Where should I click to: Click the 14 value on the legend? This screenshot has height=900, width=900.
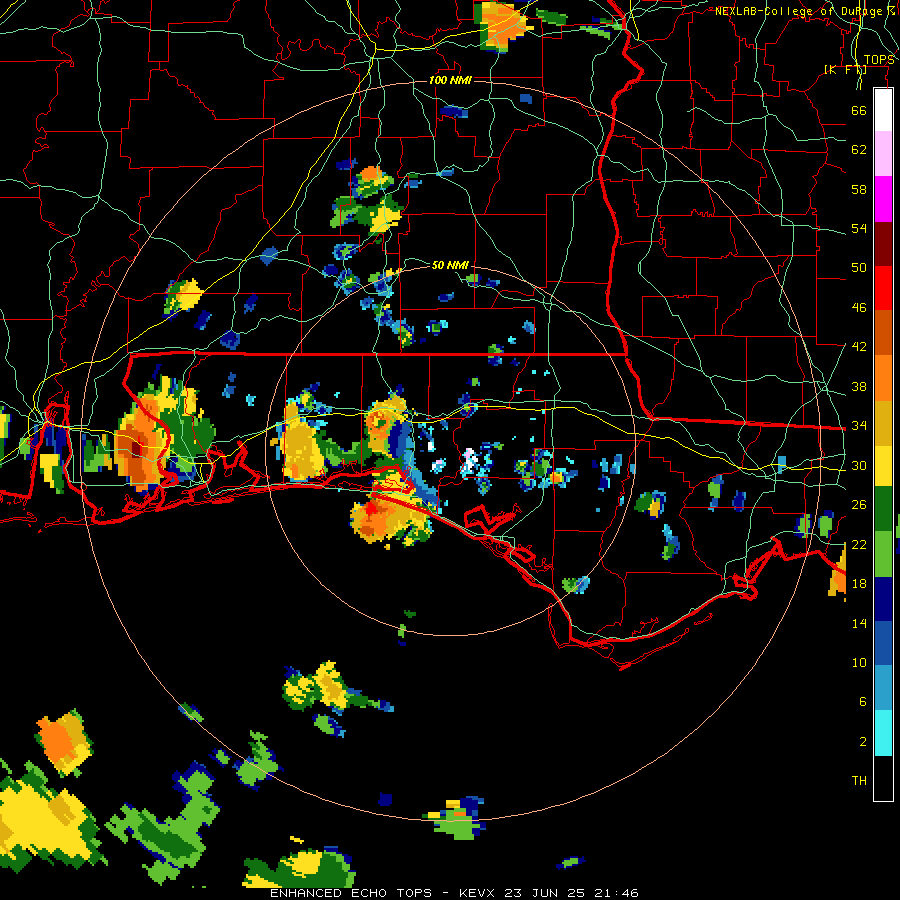[859, 623]
